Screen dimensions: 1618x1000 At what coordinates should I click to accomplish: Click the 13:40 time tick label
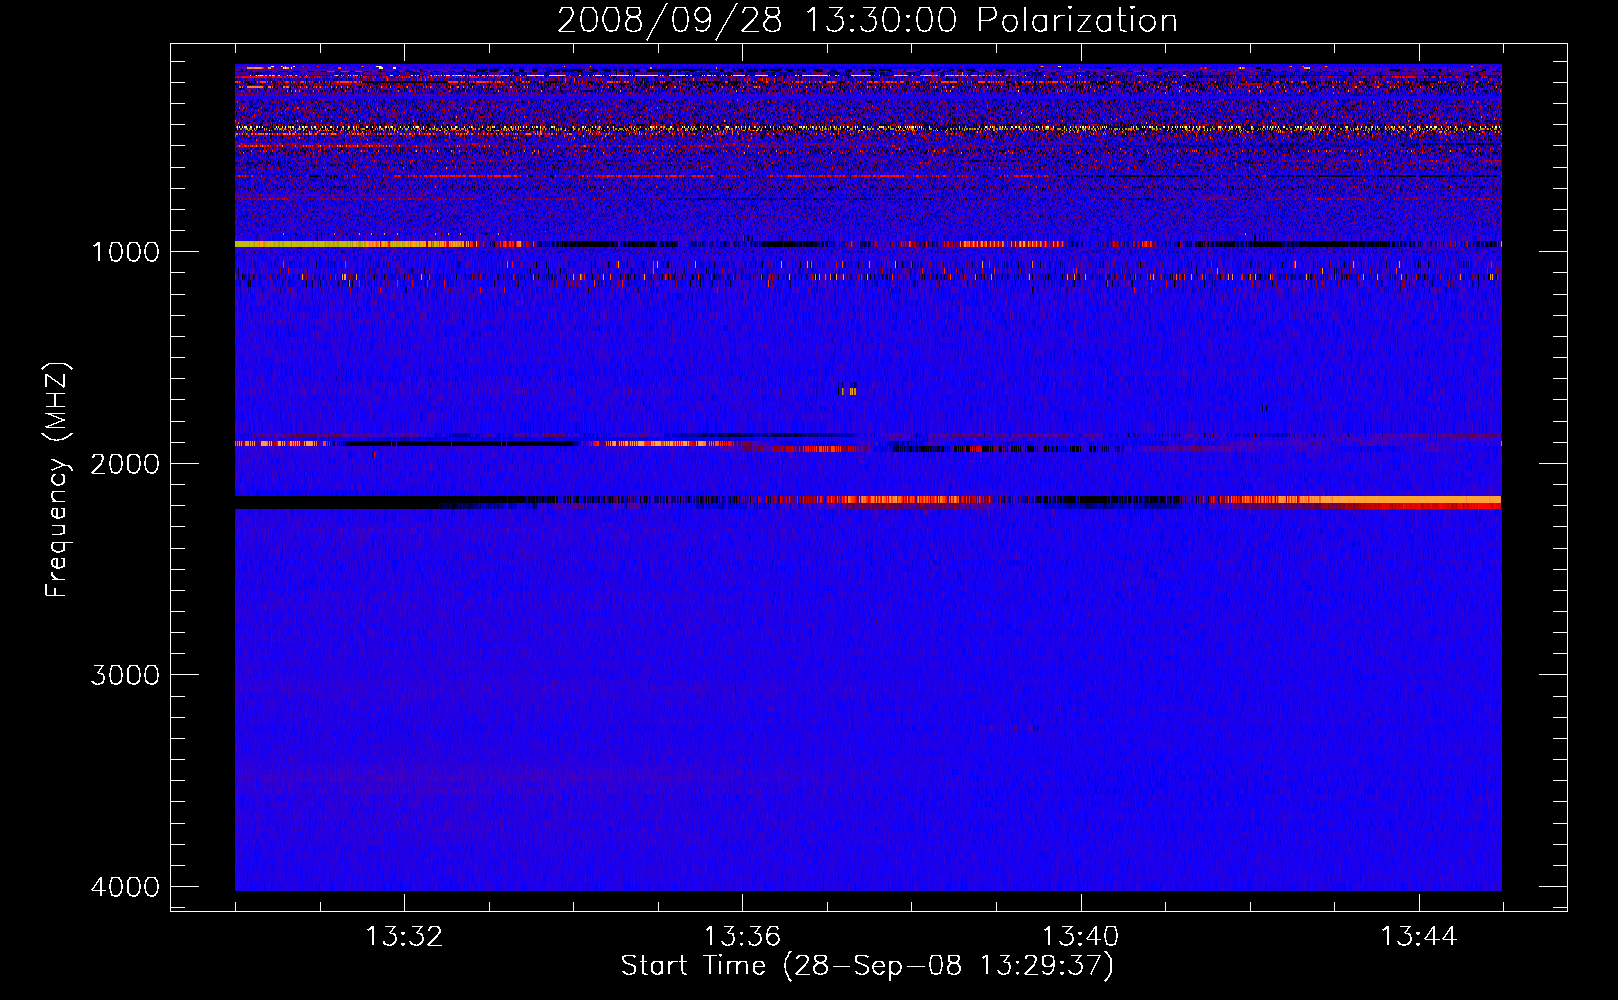coord(1080,937)
